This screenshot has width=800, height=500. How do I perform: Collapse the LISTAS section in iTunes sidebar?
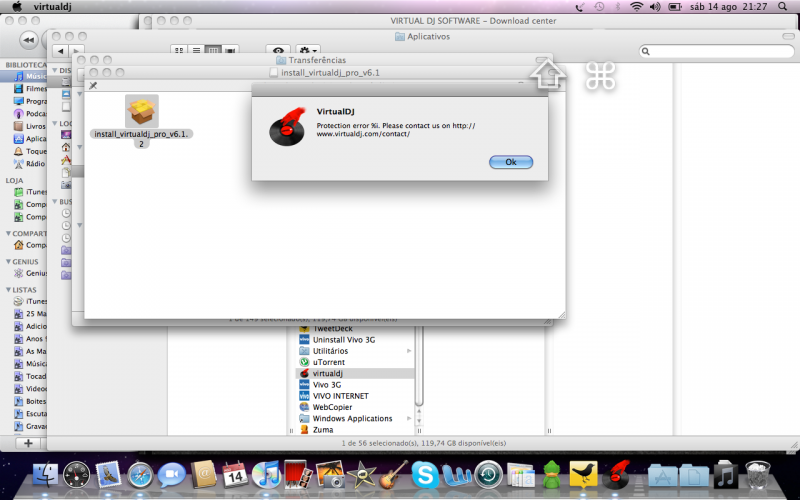tap(8, 290)
